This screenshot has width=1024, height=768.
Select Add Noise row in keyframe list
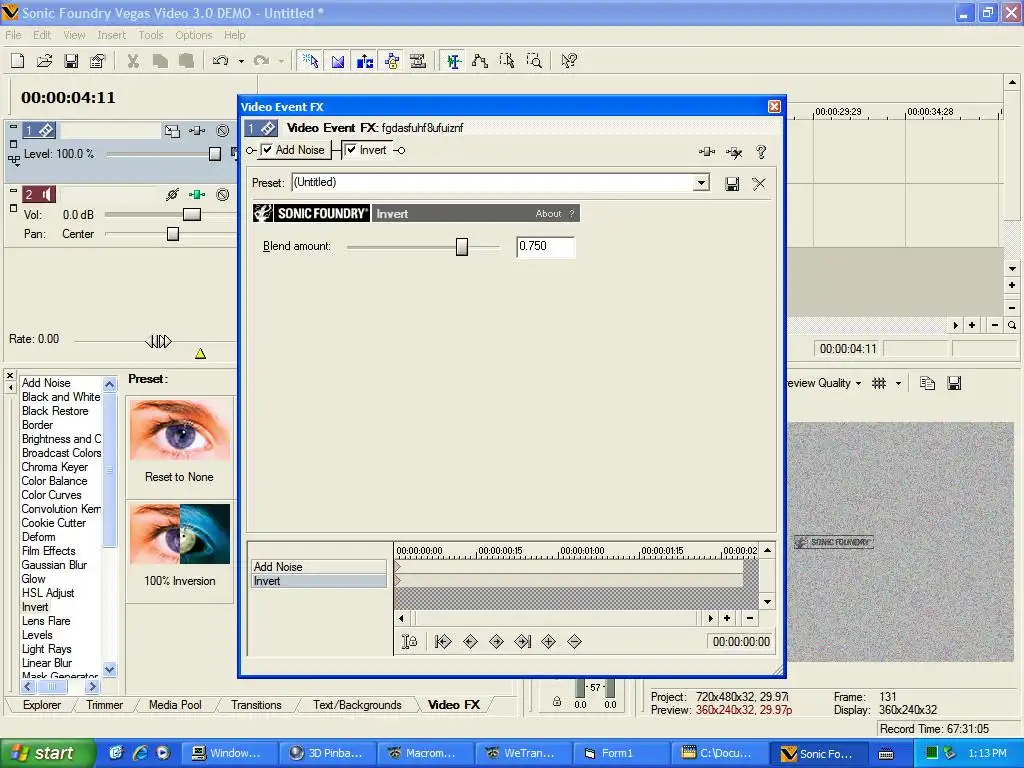(319, 567)
